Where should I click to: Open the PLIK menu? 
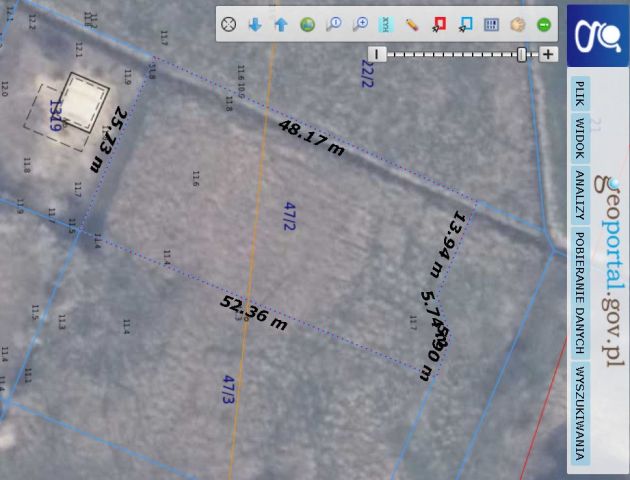click(x=579, y=95)
